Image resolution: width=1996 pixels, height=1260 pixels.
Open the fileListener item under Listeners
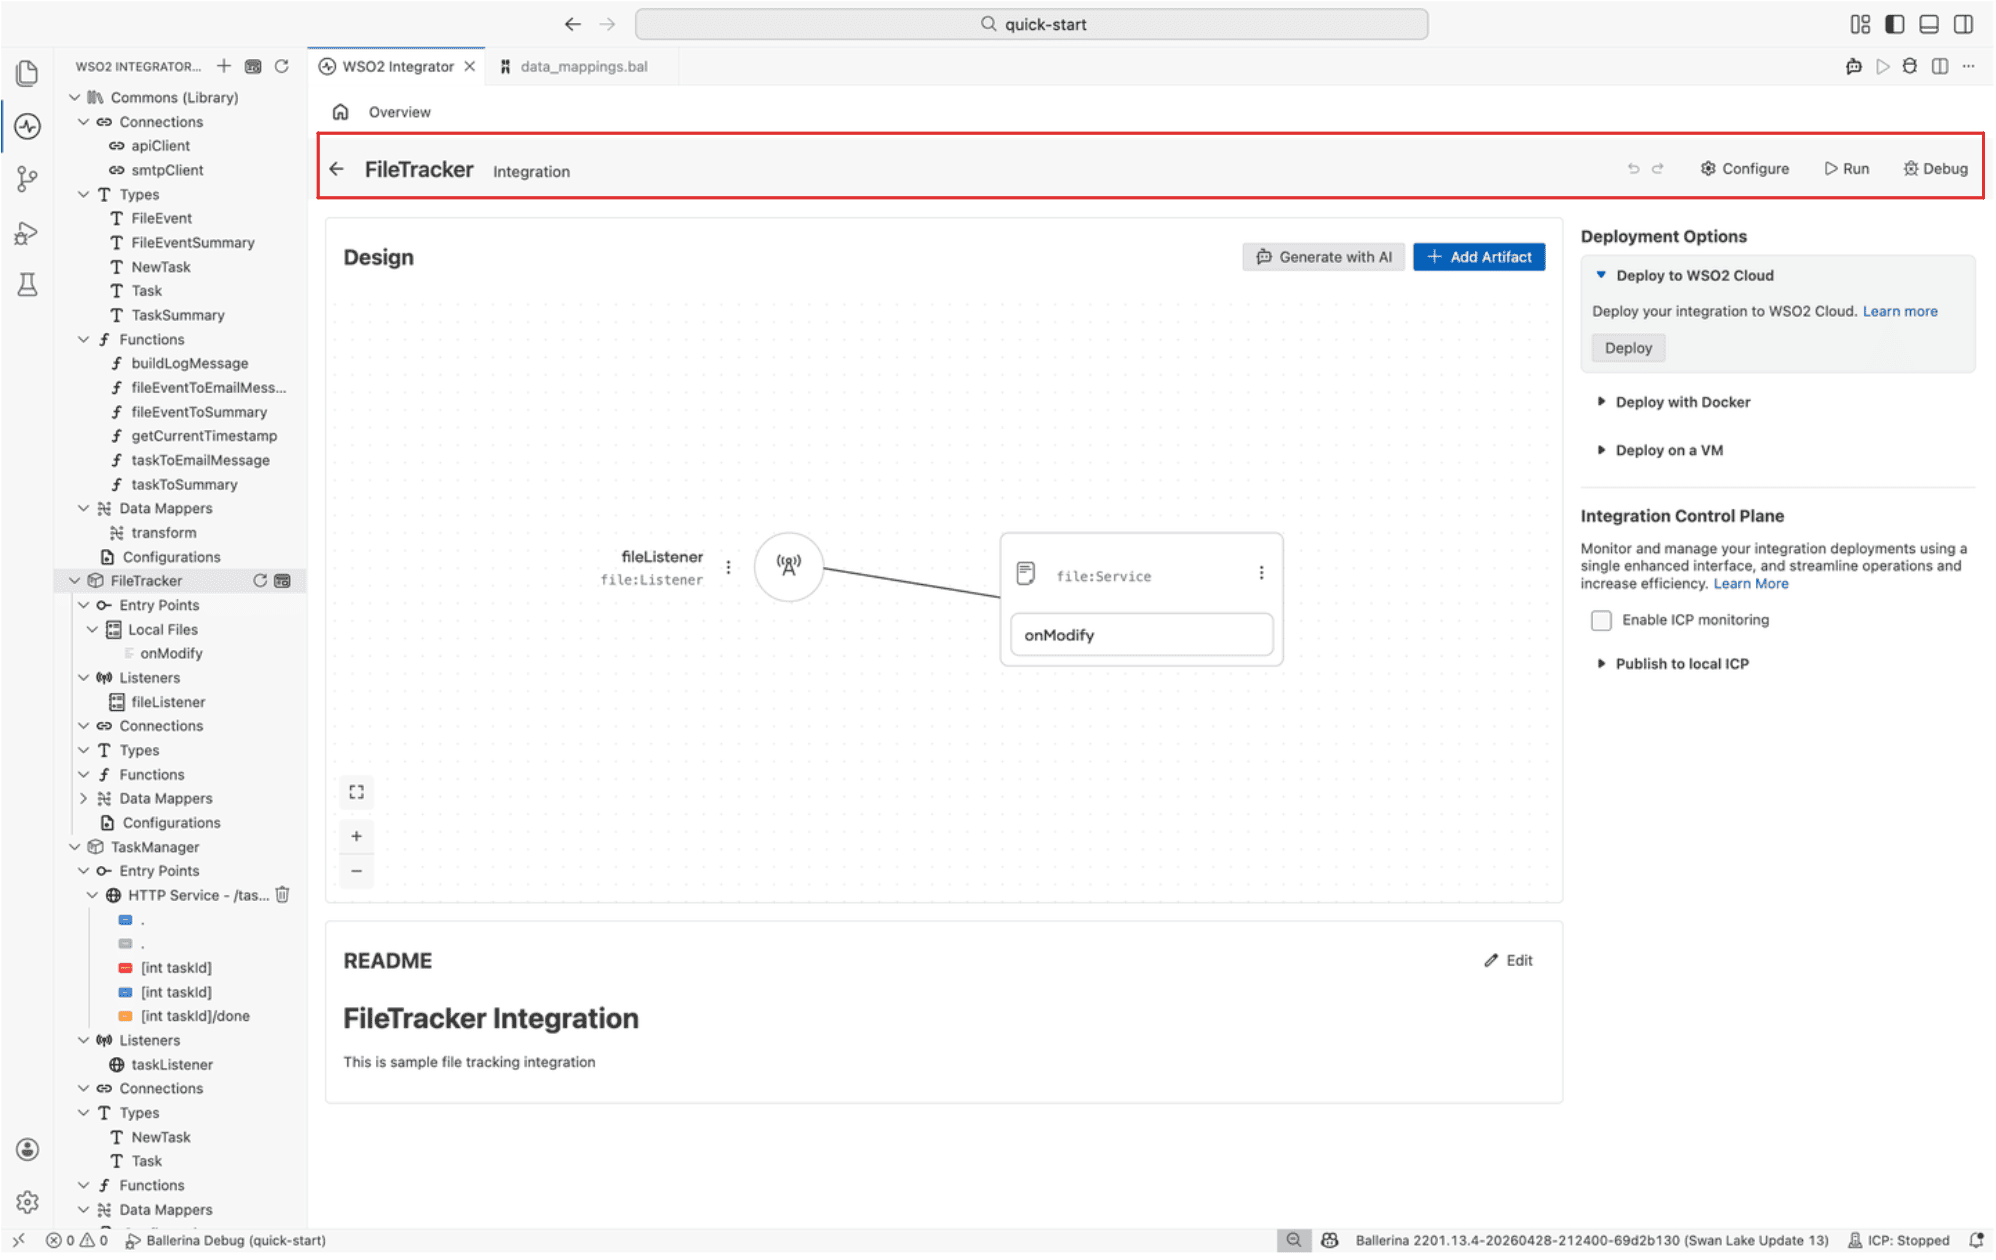pos(168,702)
